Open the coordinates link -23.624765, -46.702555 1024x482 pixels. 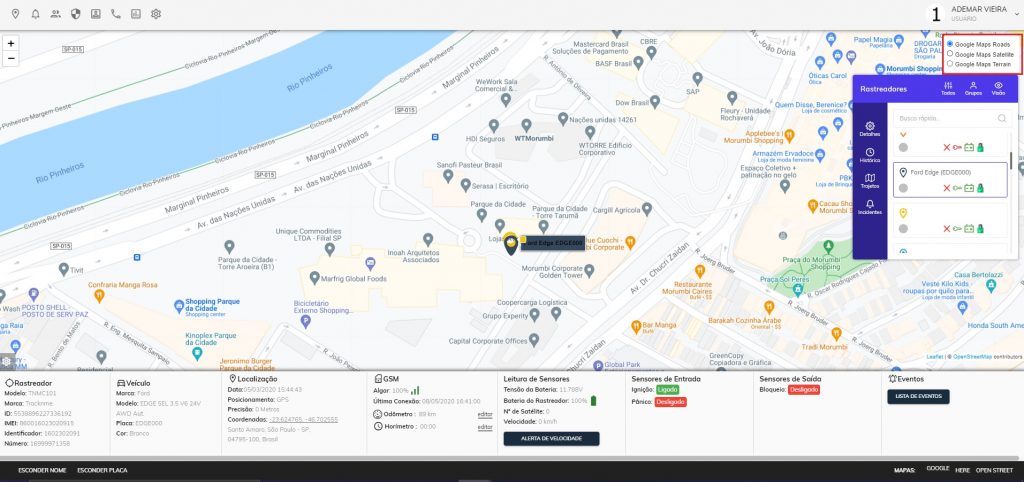point(304,420)
